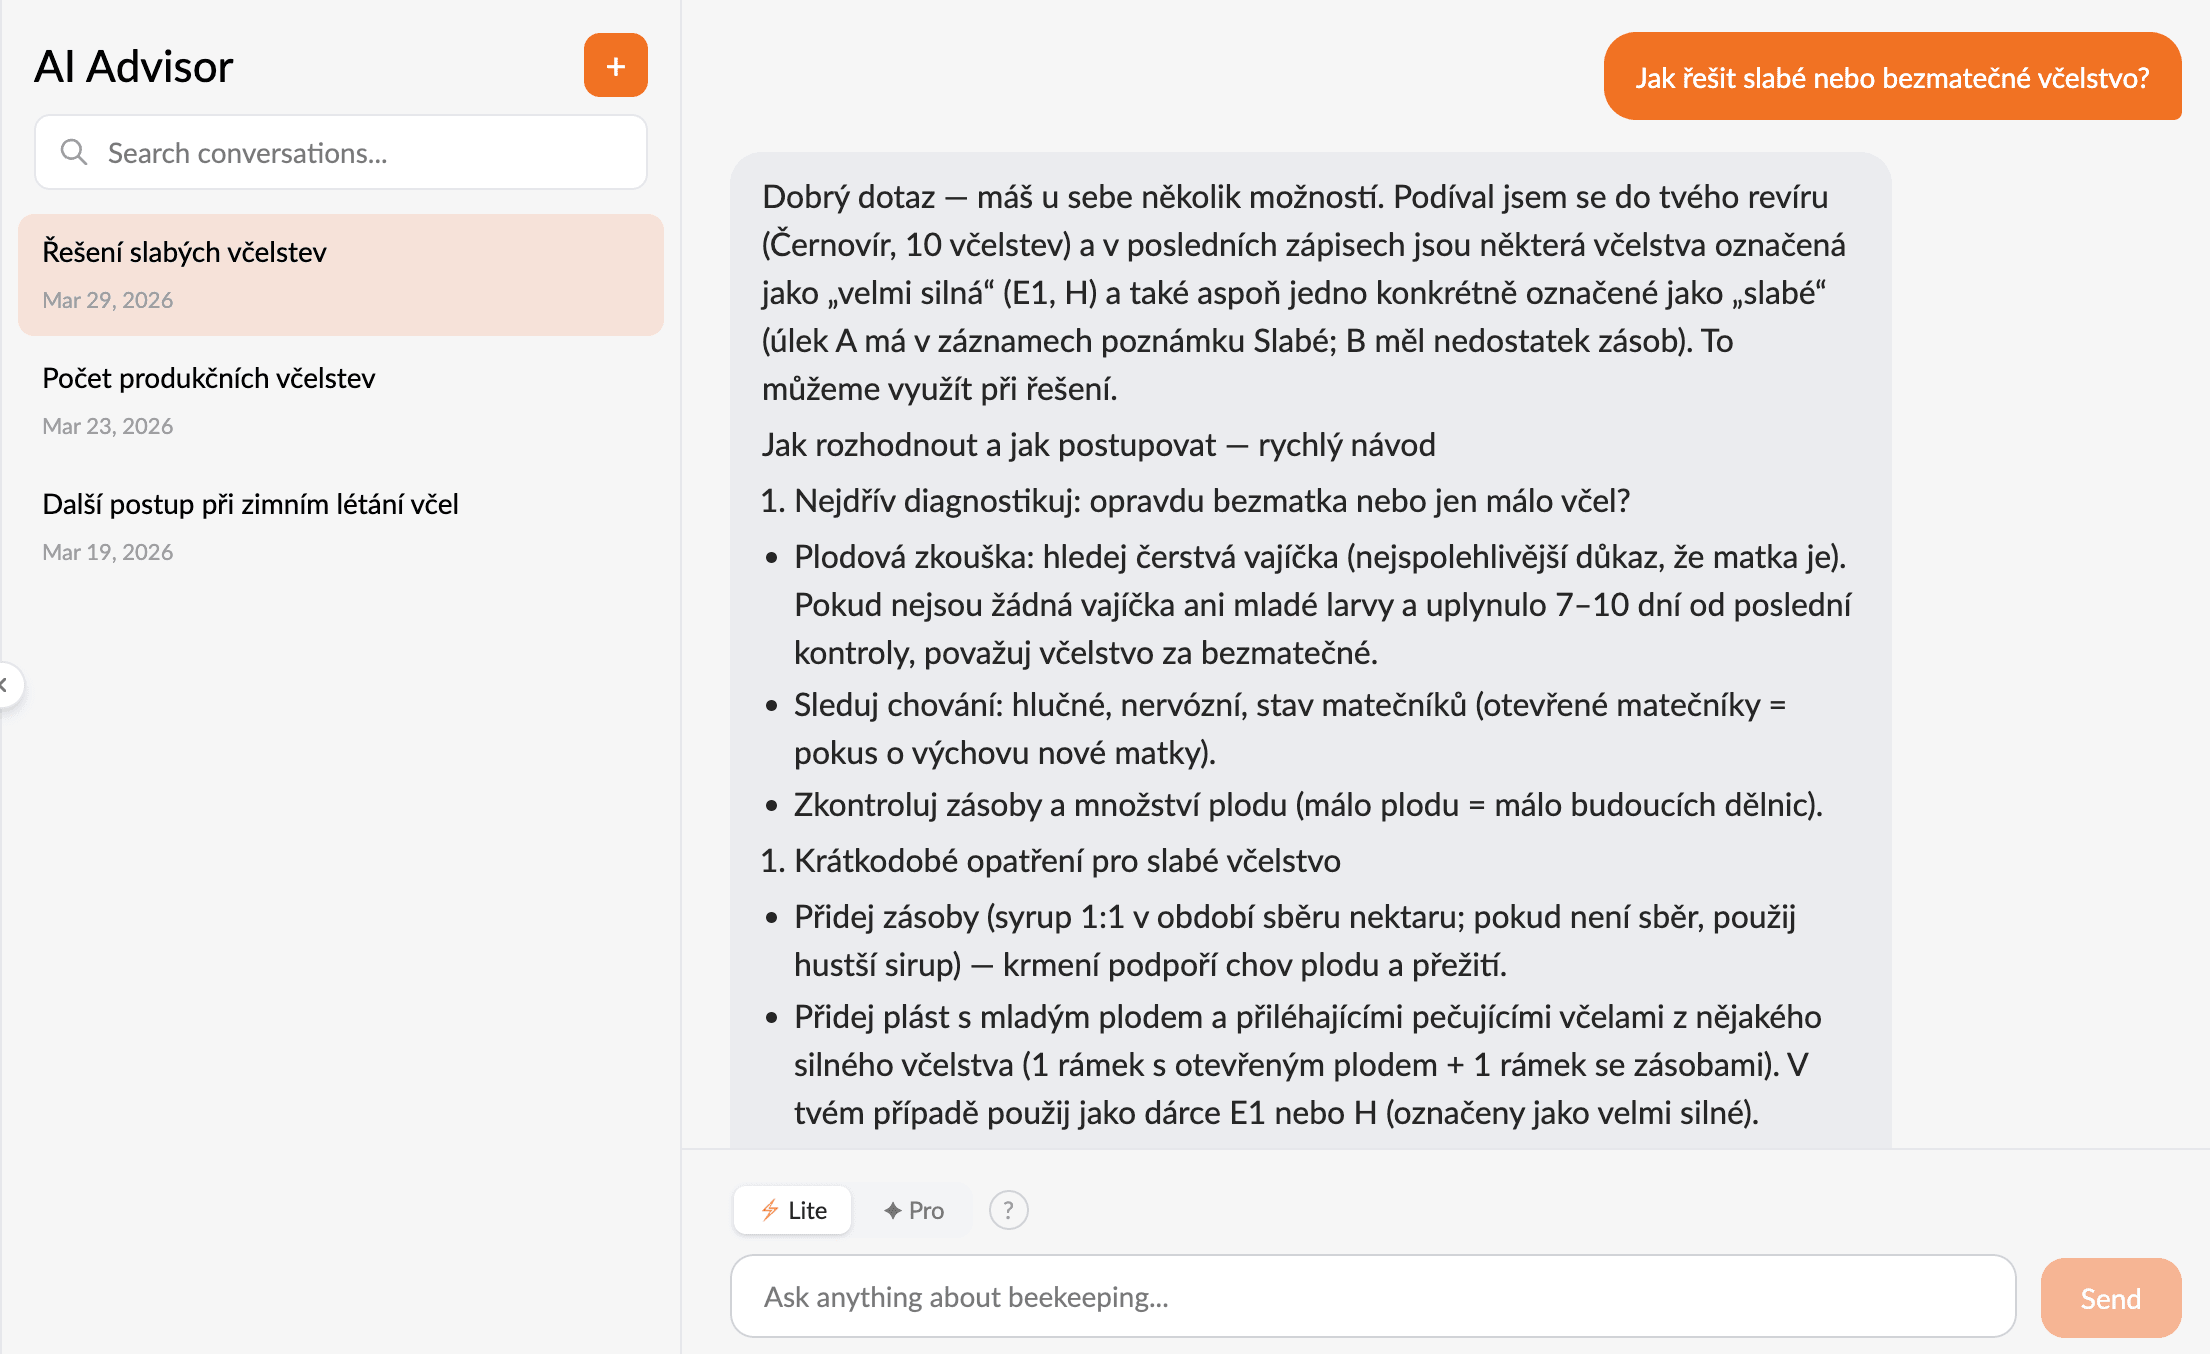The height and width of the screenshot is (1354, 2210).
Task: Switch to Pro mode
Action: click(914, 1210)
